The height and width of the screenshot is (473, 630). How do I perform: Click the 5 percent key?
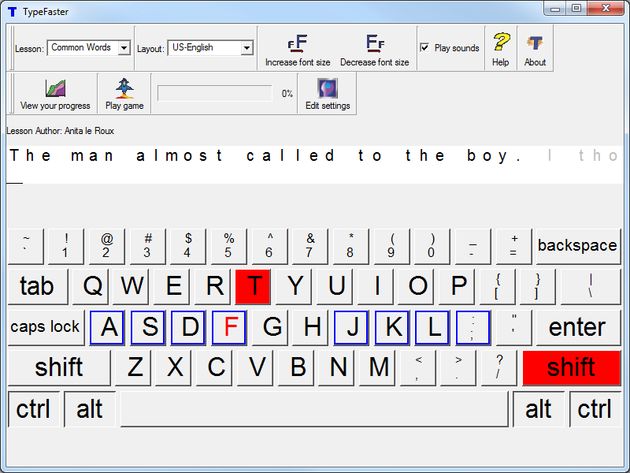pyautogui.click(x=229, y=246)
